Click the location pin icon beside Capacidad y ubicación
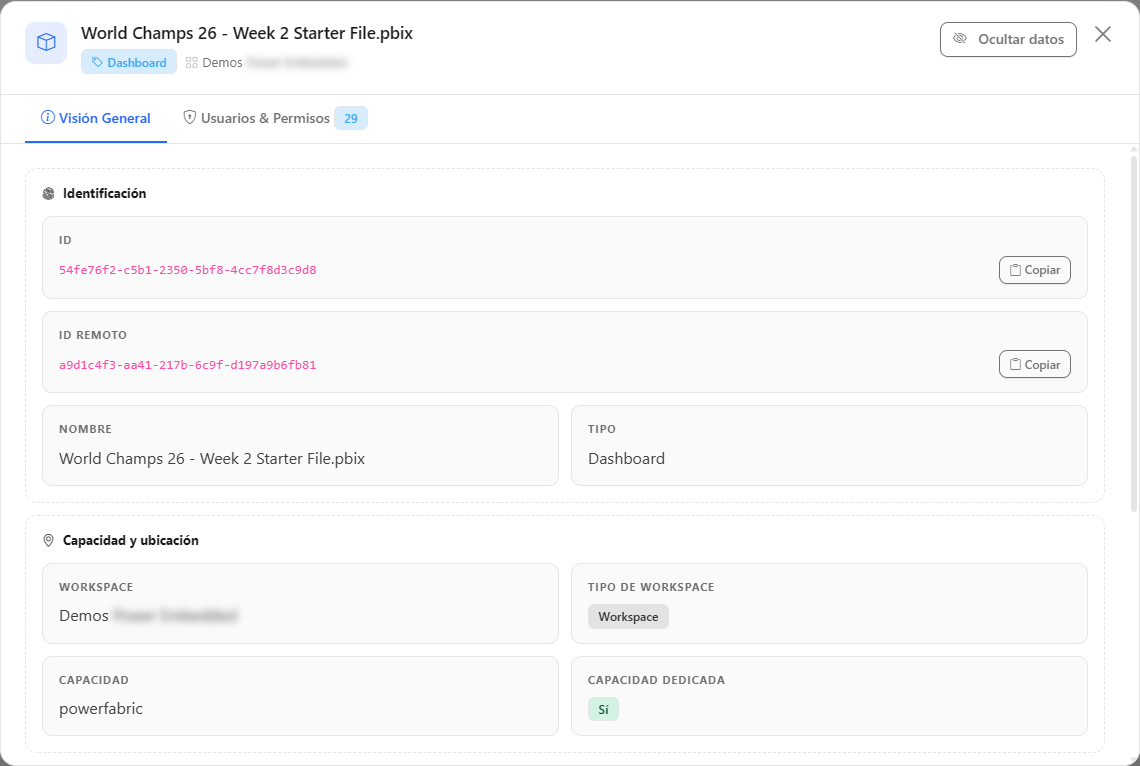The width and height of the screenshot is (1140, 766). (x=49, y=541)
